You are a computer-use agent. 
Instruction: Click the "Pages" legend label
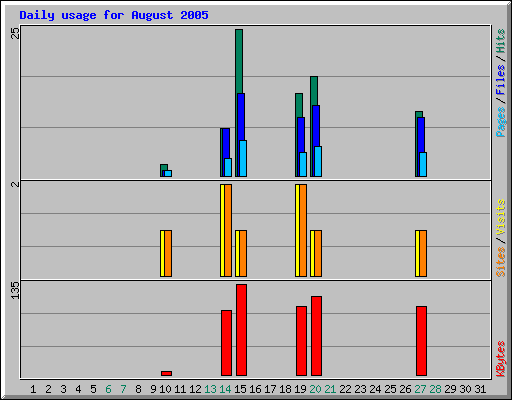[x=500, y=122]
